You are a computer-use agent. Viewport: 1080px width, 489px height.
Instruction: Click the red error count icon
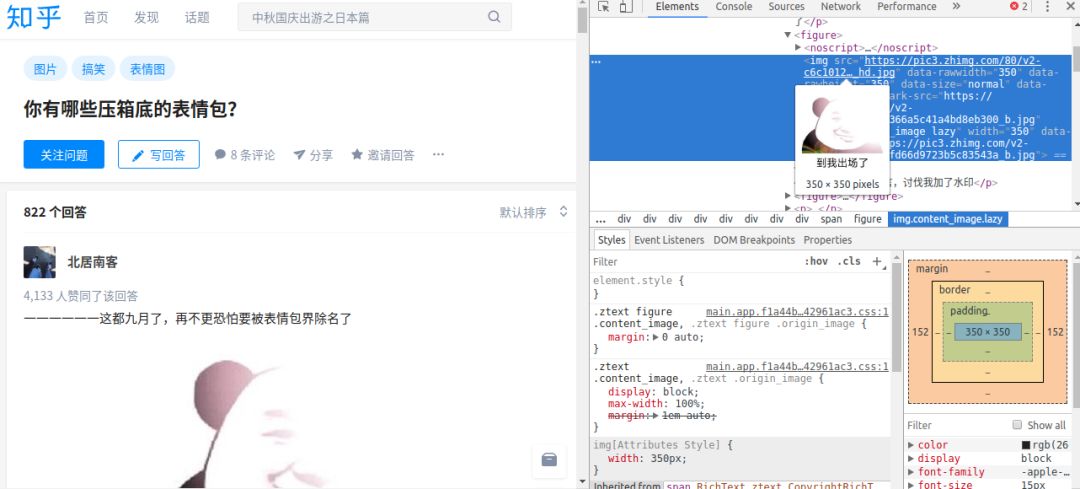pyautogui.click(x=1014, y=6)
